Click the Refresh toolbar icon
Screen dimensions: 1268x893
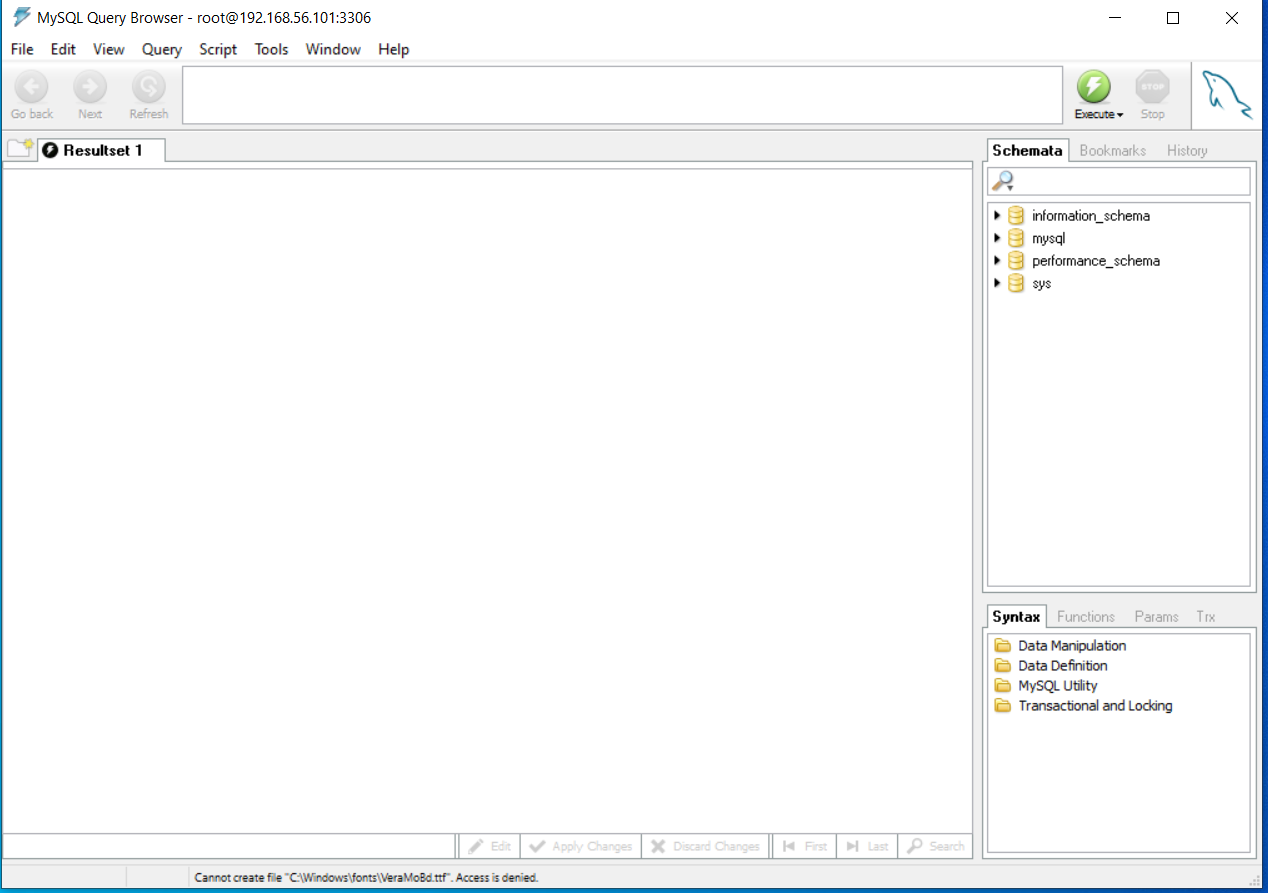click(x=149, y=88)
